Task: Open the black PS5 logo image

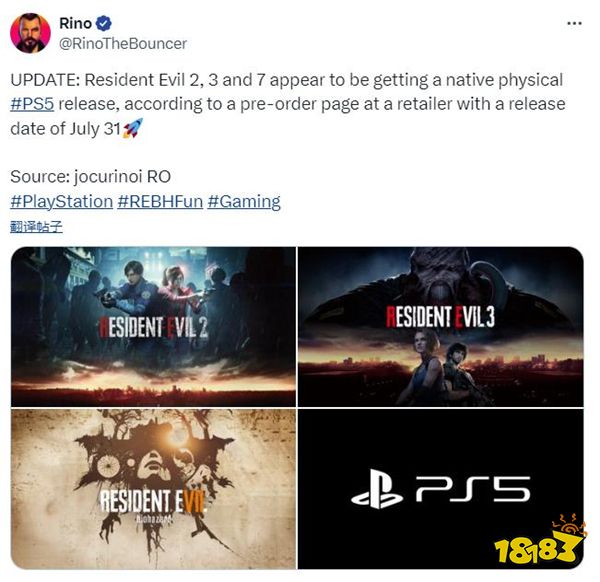Action: [x=441, y=489]
